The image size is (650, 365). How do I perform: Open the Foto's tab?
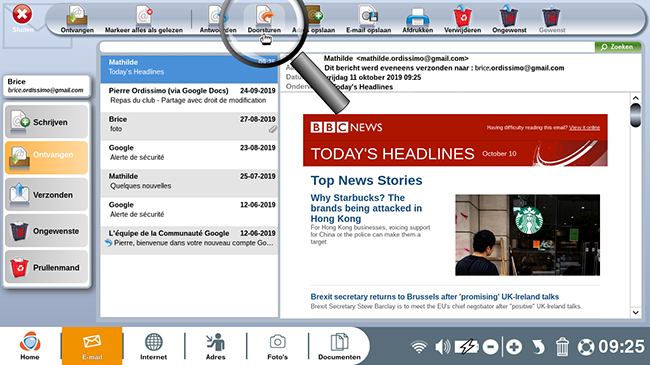(277, 346)
